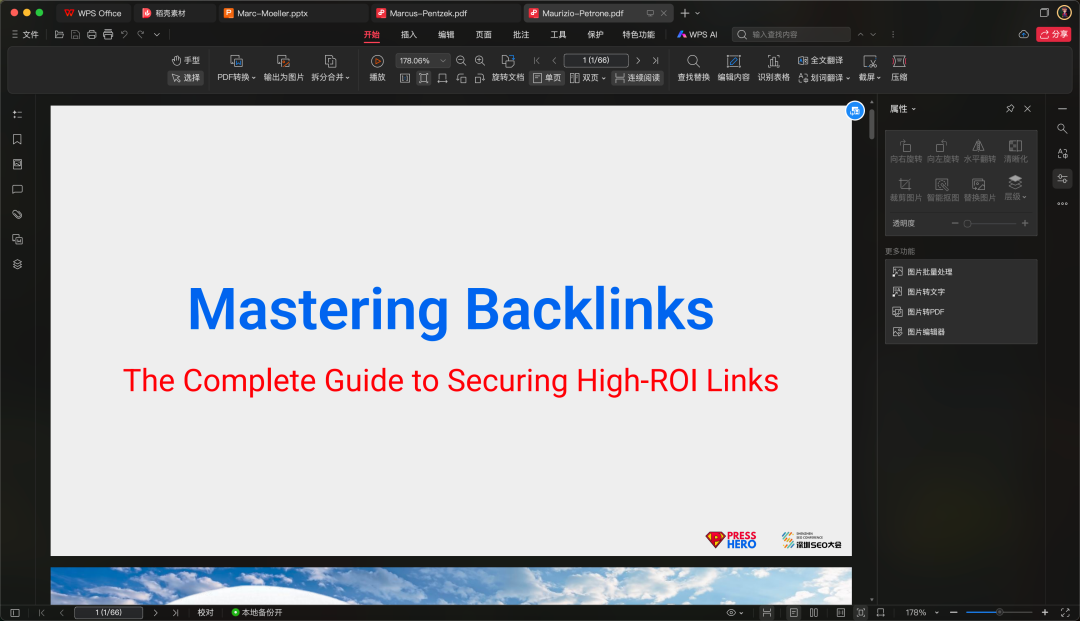Click the red 分享 share button
This screenshot has height=621, width=1080.
tap(1053, 34)
